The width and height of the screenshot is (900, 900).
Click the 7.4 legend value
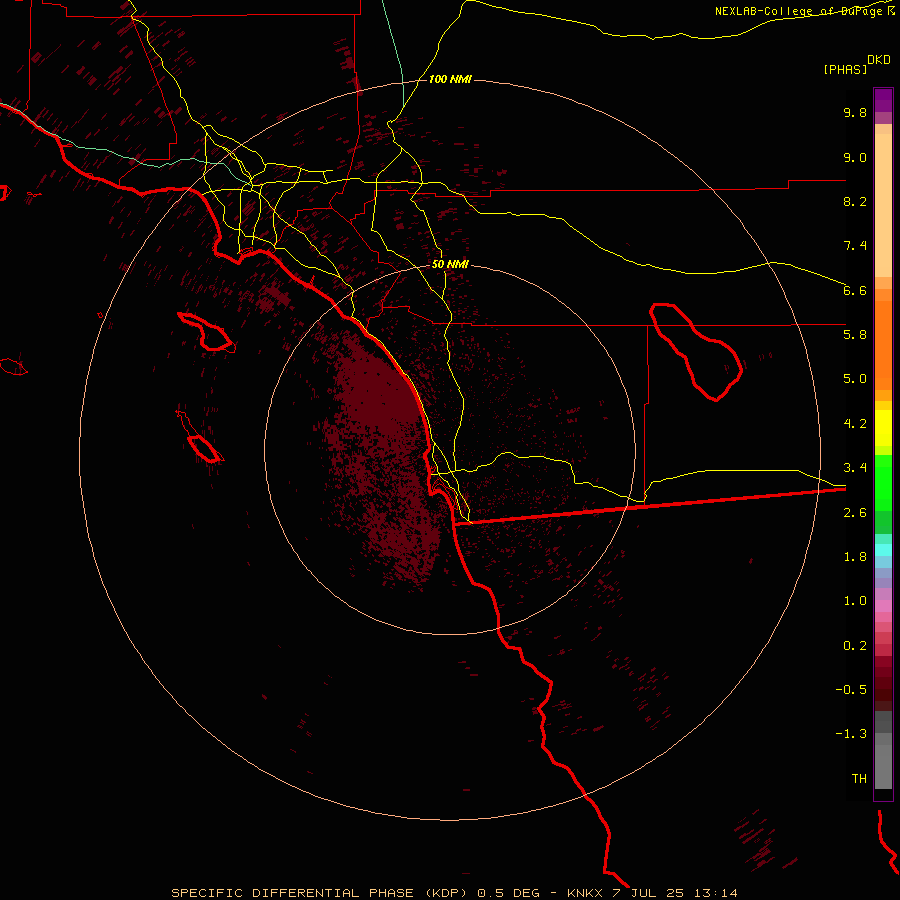[x=855, y=246]
